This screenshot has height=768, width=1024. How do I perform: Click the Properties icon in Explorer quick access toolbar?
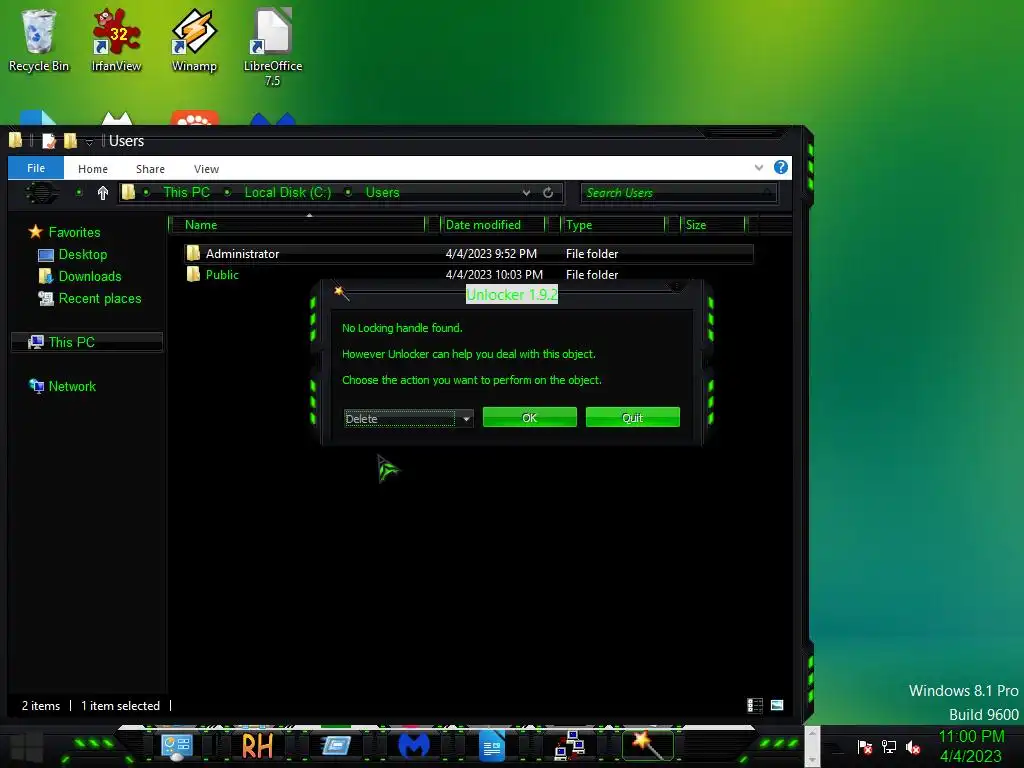click(x=48, y=140)
